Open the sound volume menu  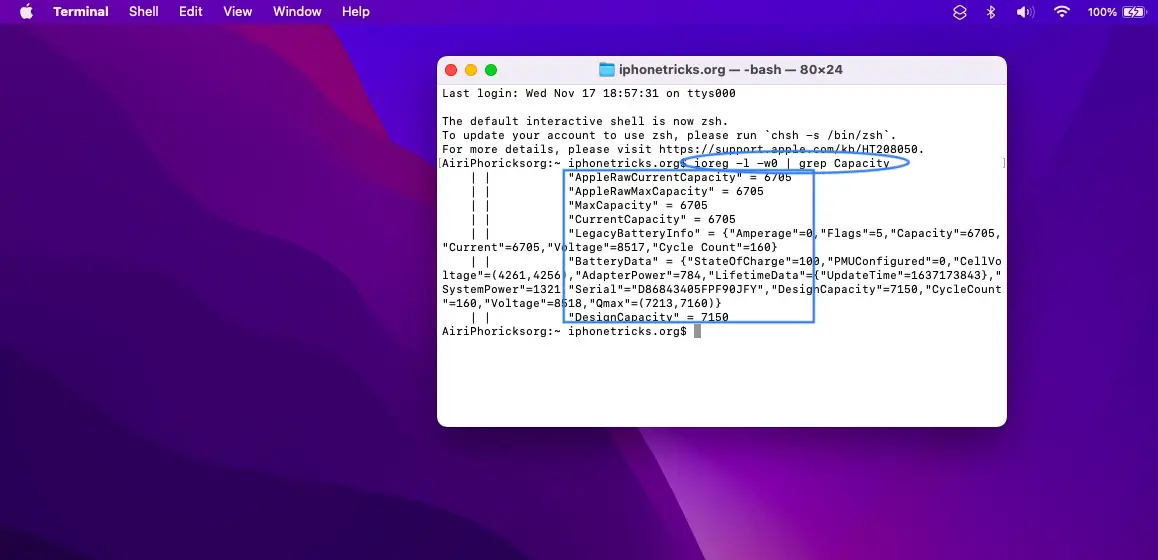1024,12
